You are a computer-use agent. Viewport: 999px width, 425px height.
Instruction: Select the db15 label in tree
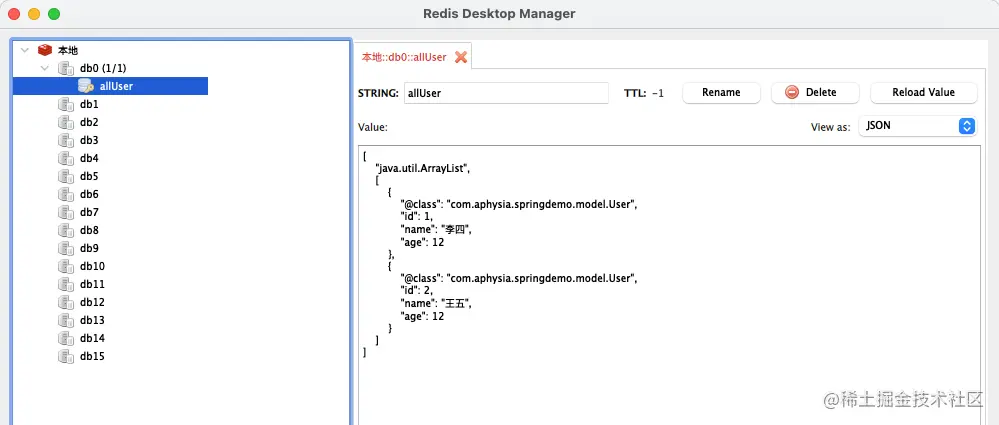pyautogui.click(x=92, y=356)
